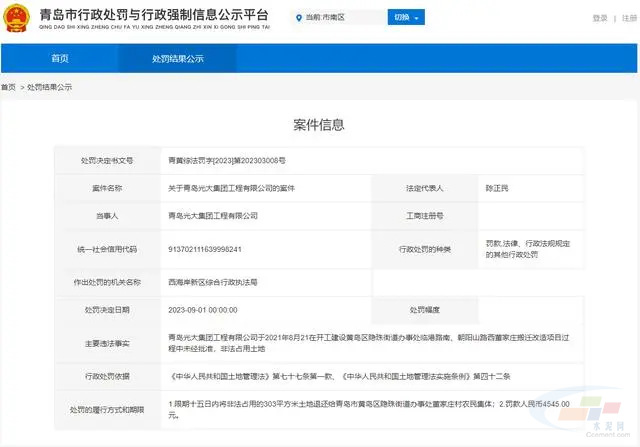
Task: Click the platform title 青岛市行政处罚与行政强制信息公示平台
Action: 154,15
